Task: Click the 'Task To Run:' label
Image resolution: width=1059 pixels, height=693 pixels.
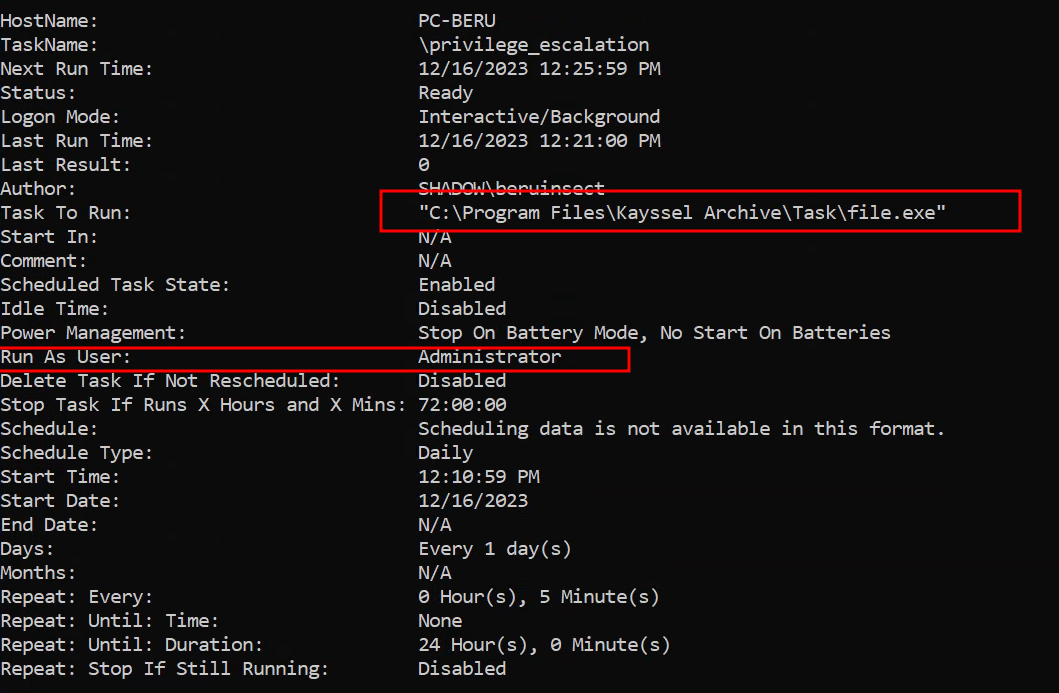Action: 66,212
